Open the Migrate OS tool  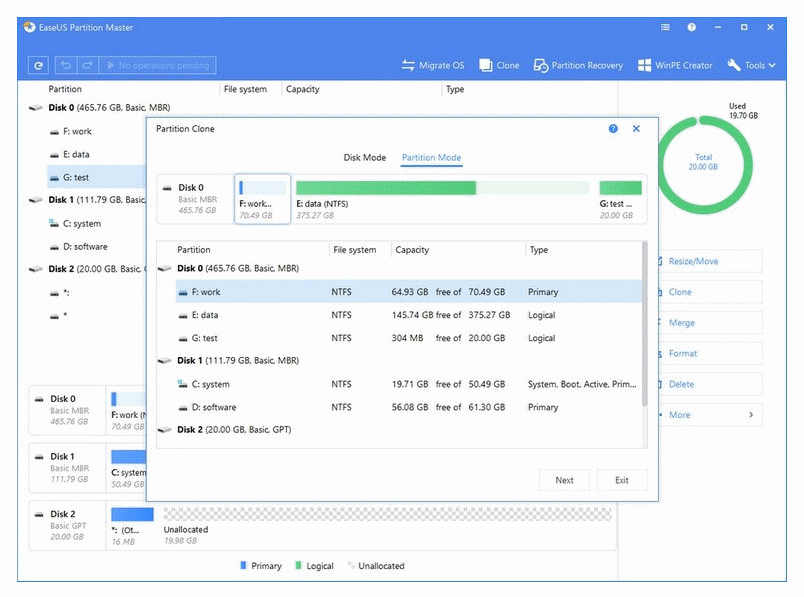[x=433, y=66]
